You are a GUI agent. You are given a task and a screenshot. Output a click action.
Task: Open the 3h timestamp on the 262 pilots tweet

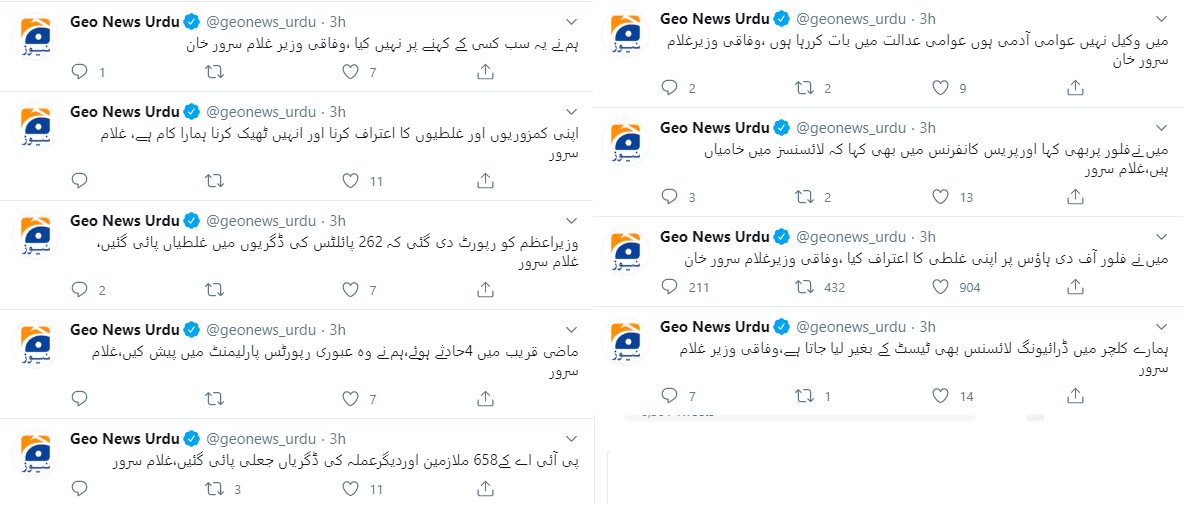338,220
